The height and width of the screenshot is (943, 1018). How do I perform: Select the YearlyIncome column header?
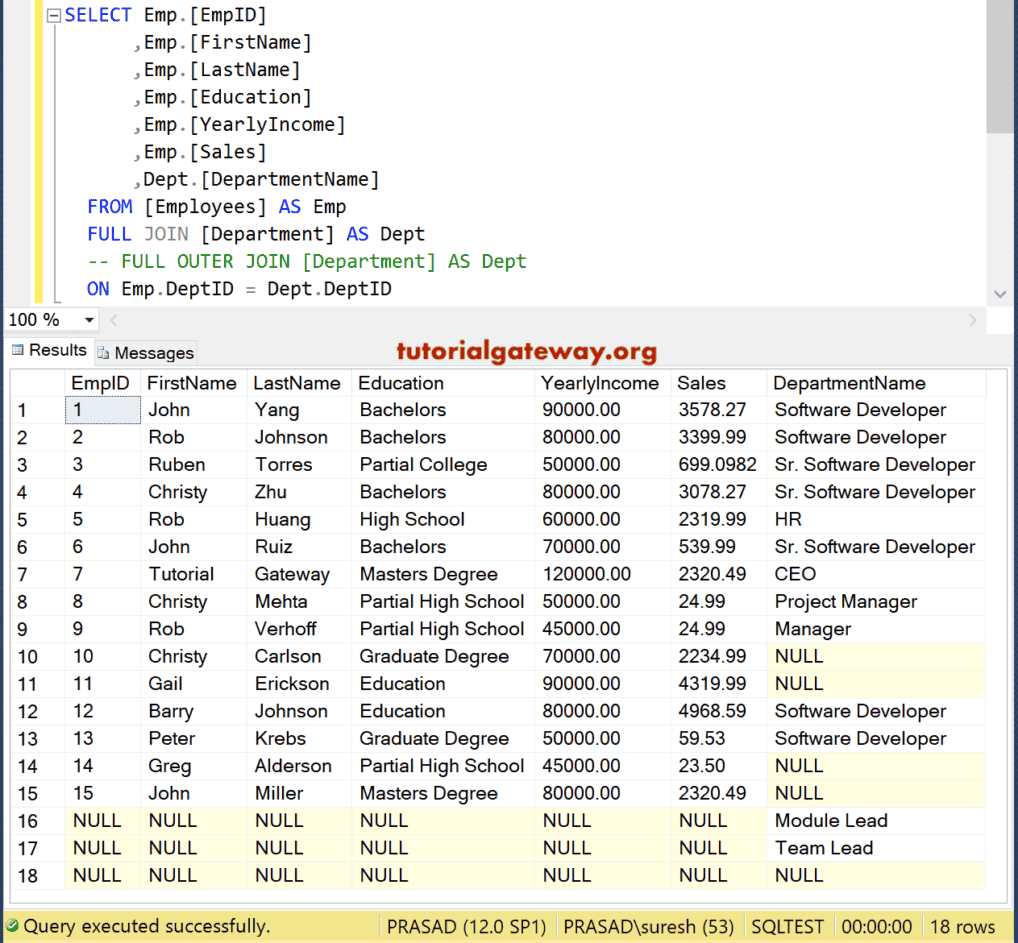click(600, 383)
